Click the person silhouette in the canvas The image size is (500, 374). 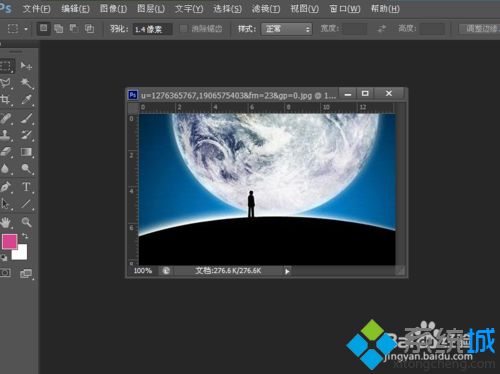coord(251,204)
